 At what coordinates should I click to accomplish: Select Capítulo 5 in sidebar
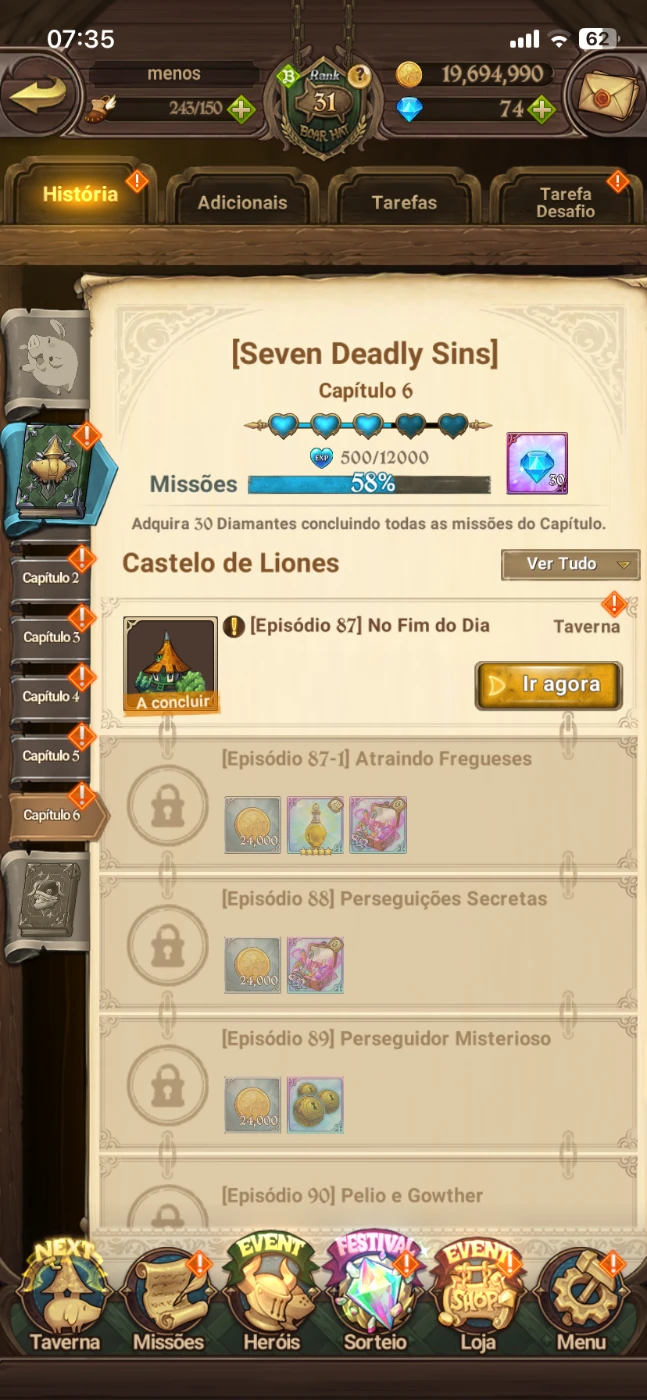[x=52, y=756]
